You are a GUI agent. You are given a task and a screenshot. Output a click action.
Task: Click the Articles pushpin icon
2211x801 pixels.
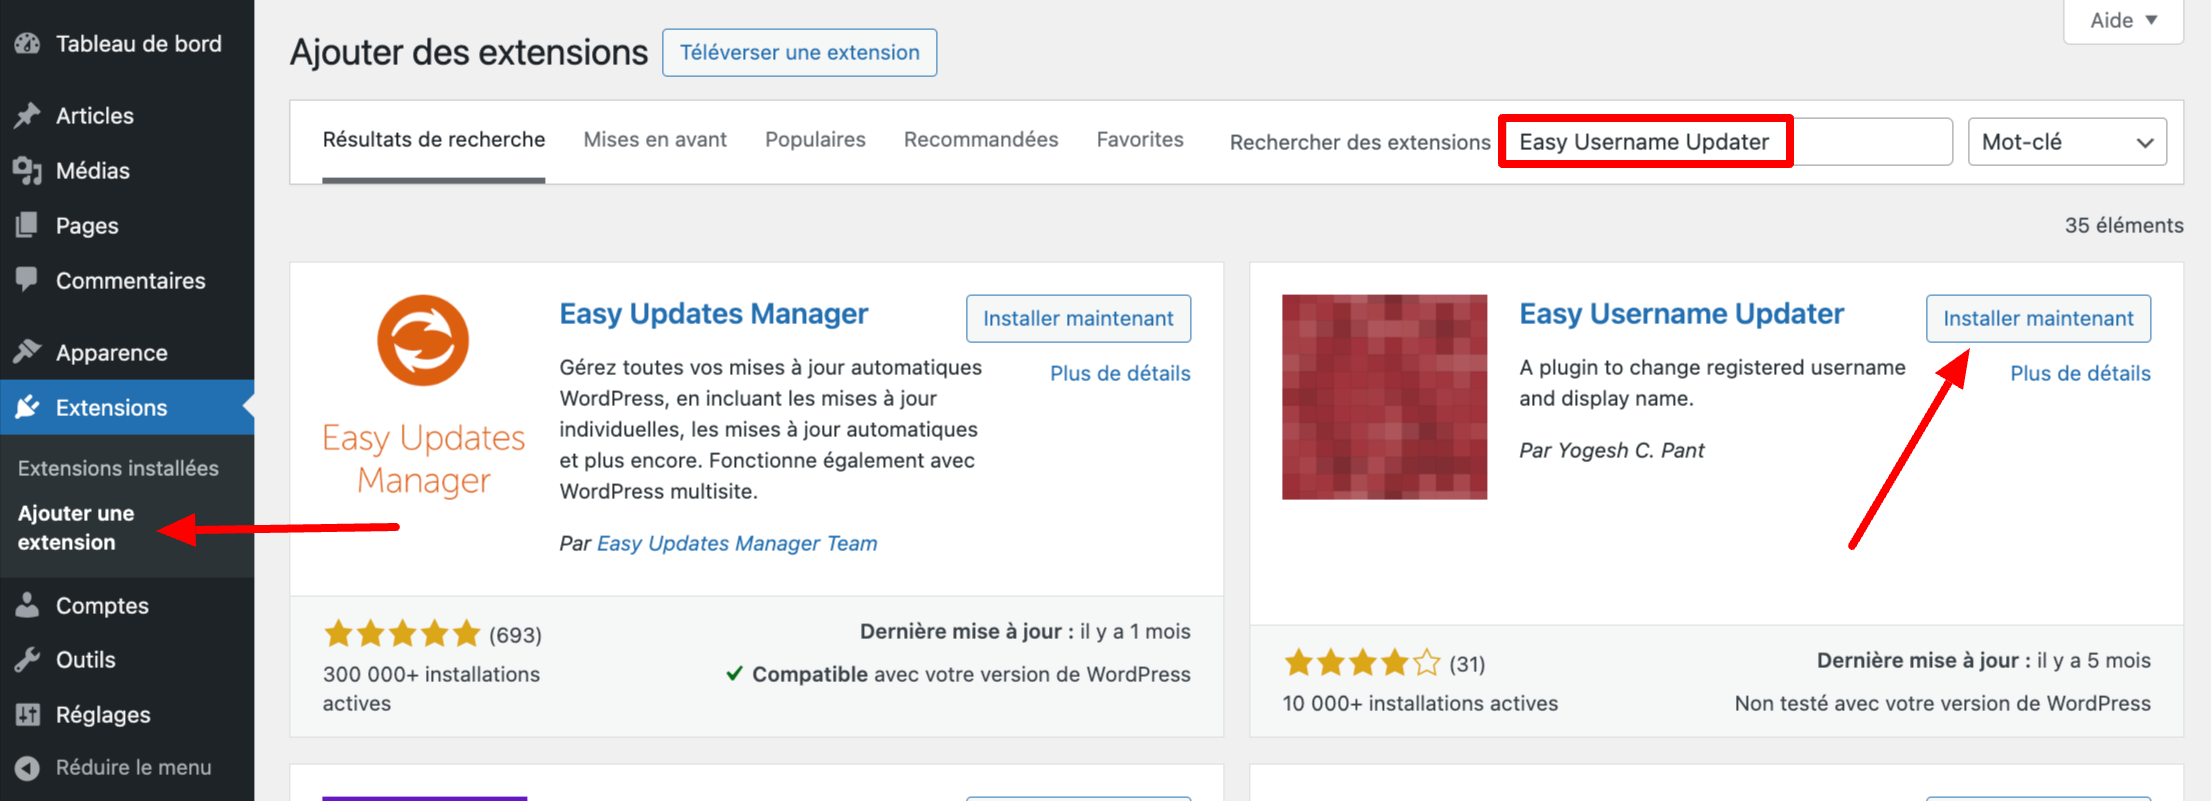(x=27, y=115)
